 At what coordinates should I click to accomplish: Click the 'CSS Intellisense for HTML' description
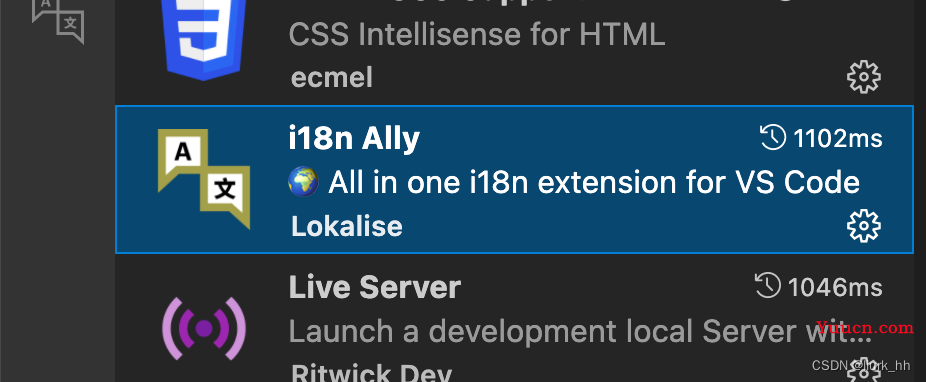(477, 35)
